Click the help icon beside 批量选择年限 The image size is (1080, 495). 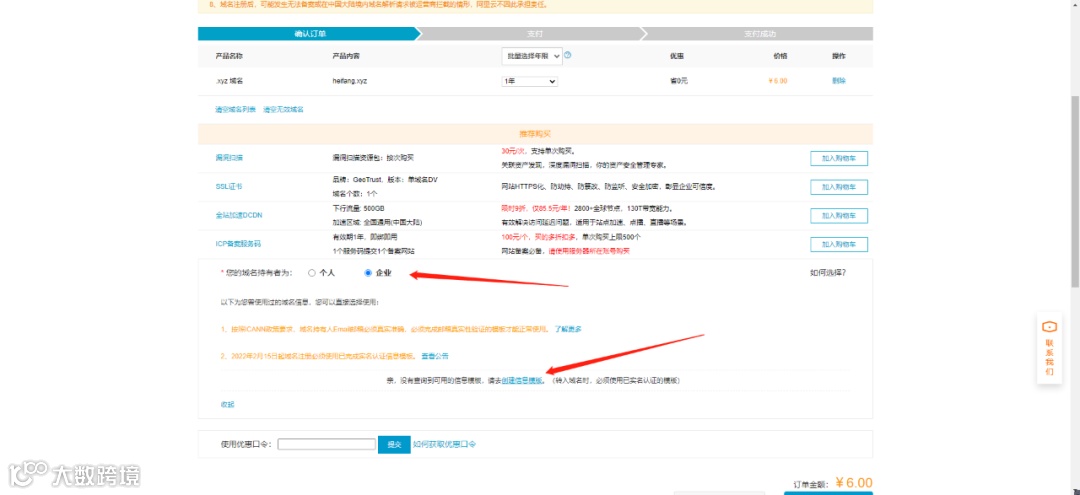568,55
